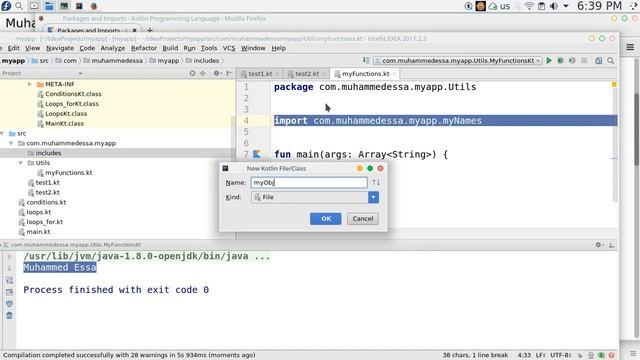
Task: Start debugging with the bug icon
Action: point(560,60)
